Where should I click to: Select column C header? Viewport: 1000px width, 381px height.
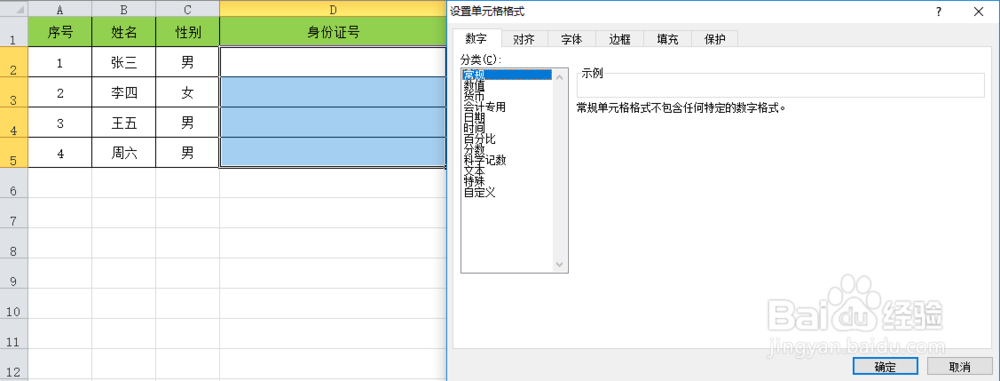(188, 8)
